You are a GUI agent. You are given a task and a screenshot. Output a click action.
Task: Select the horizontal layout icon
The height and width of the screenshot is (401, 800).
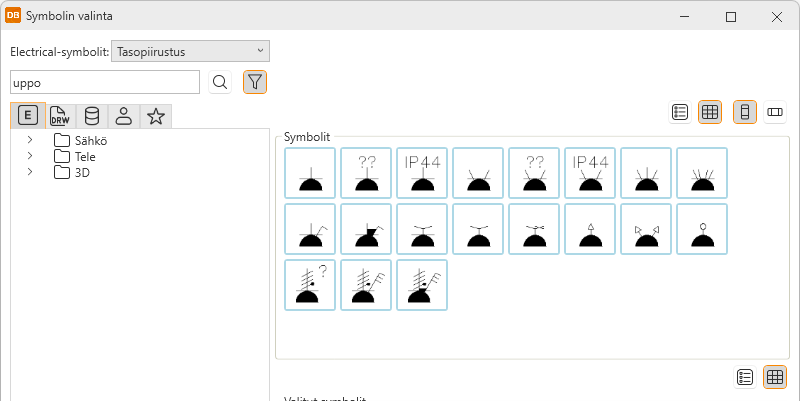[775, 112]
